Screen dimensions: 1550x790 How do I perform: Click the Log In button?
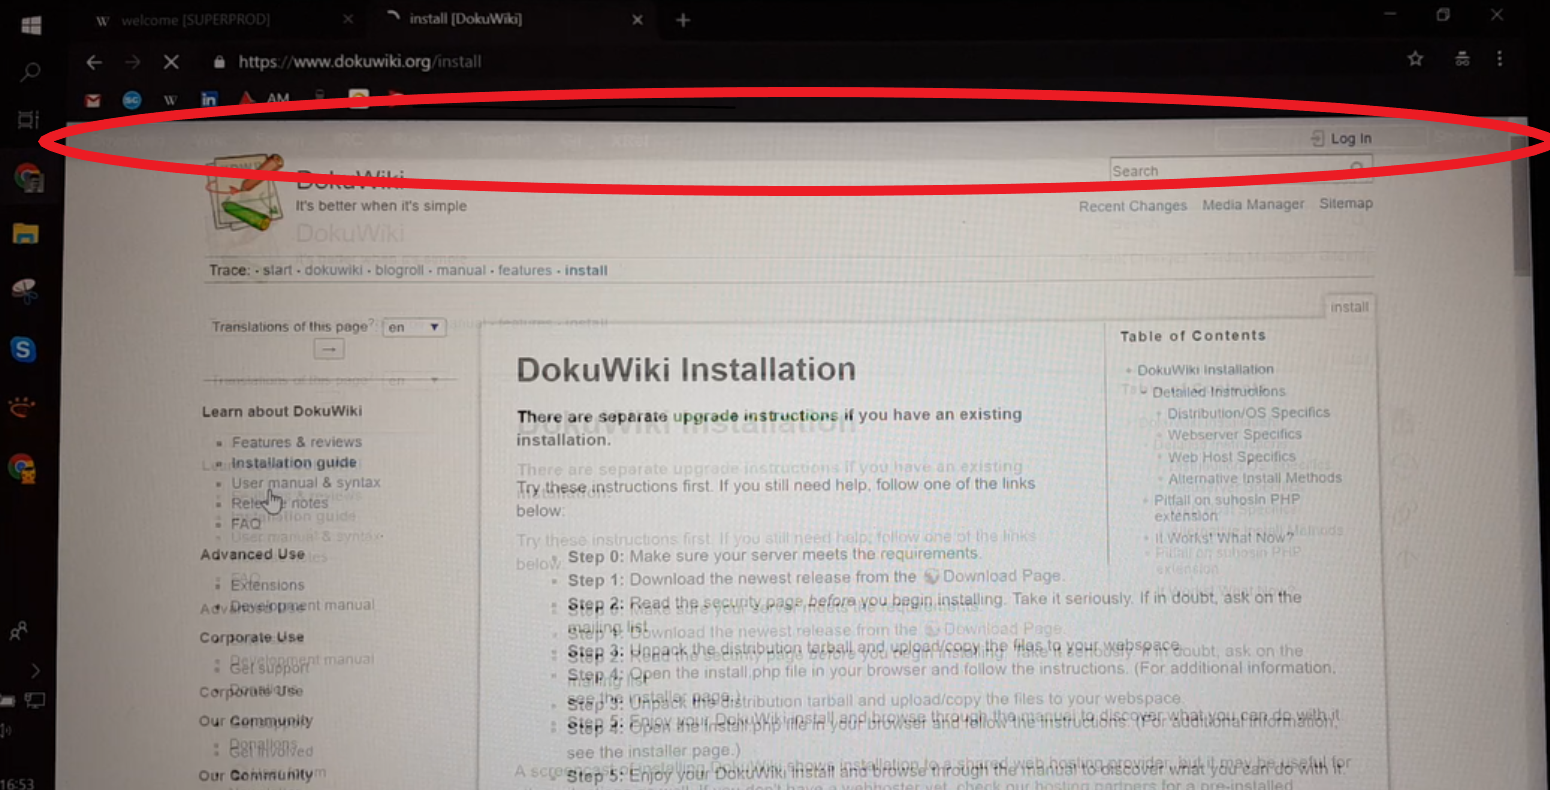[1340, 138]
